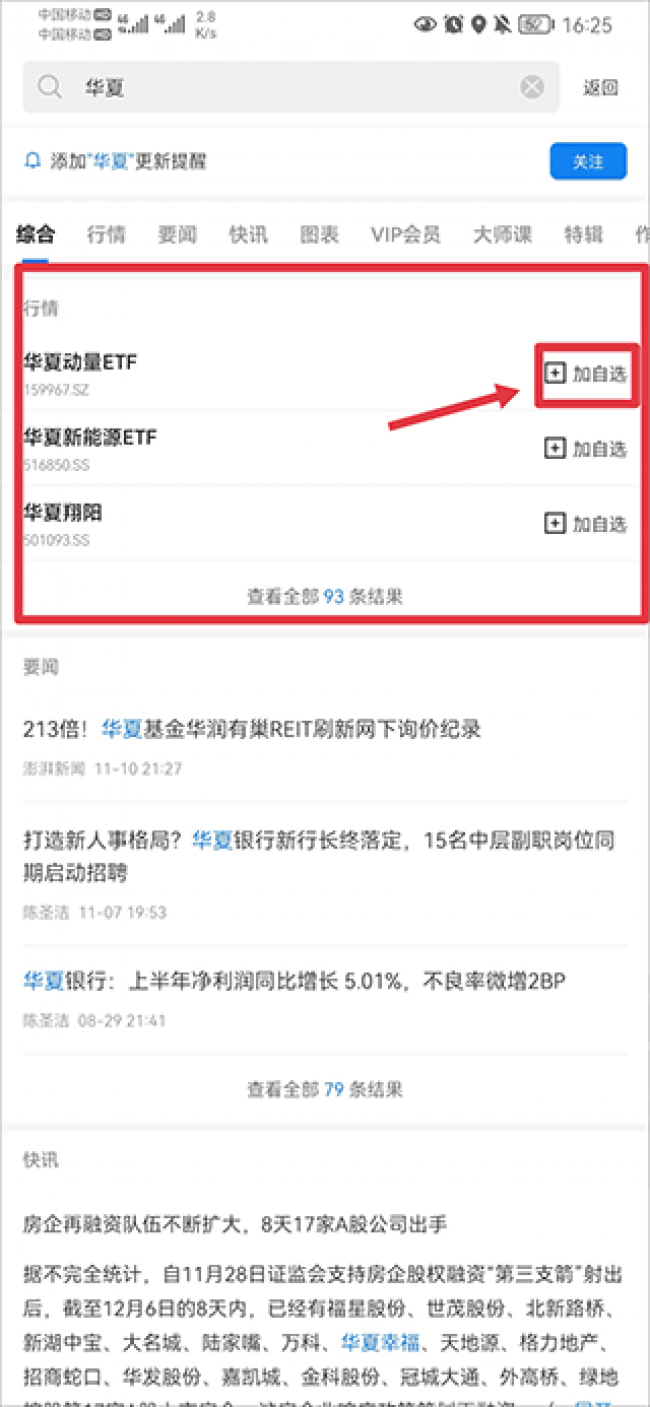Open the 华润有巢REIT news headline
650x1407 pixels.
[252, 729]
